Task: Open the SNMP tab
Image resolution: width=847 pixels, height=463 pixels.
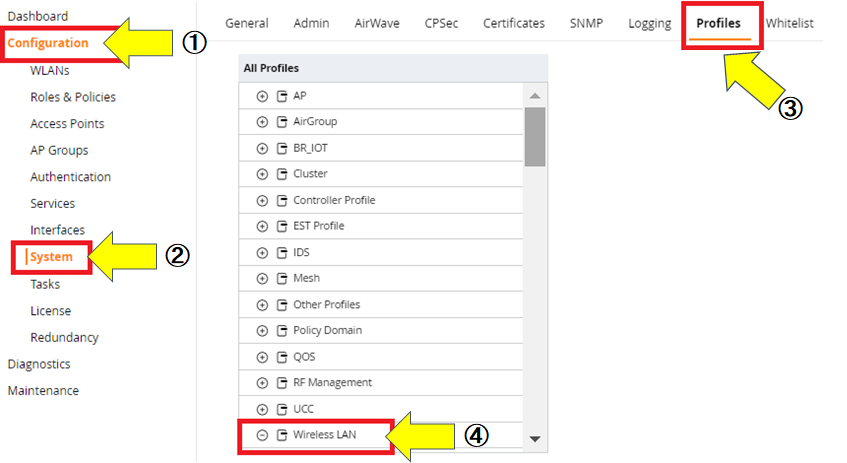Action: (x=586, y=23)
